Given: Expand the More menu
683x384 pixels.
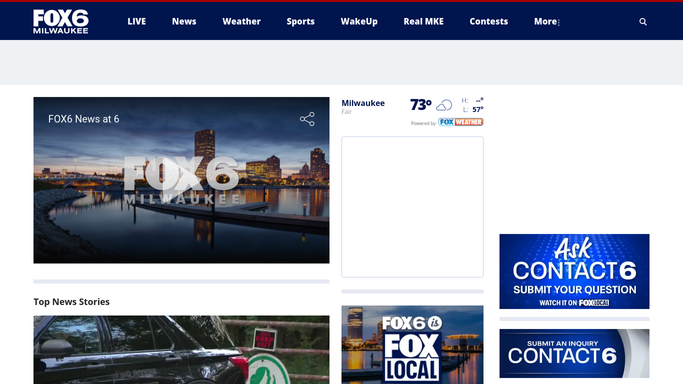Looking at the screenshot, I should pos(547,21).
